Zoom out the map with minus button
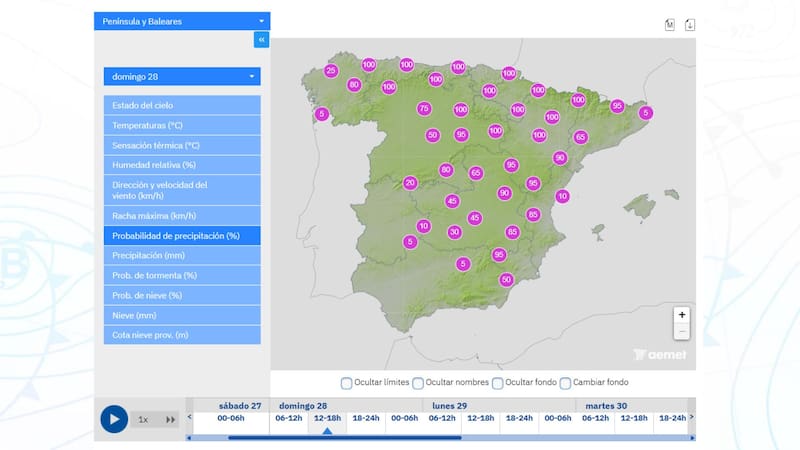The height and width of the screenshot is (450, 800). (682, 332)
